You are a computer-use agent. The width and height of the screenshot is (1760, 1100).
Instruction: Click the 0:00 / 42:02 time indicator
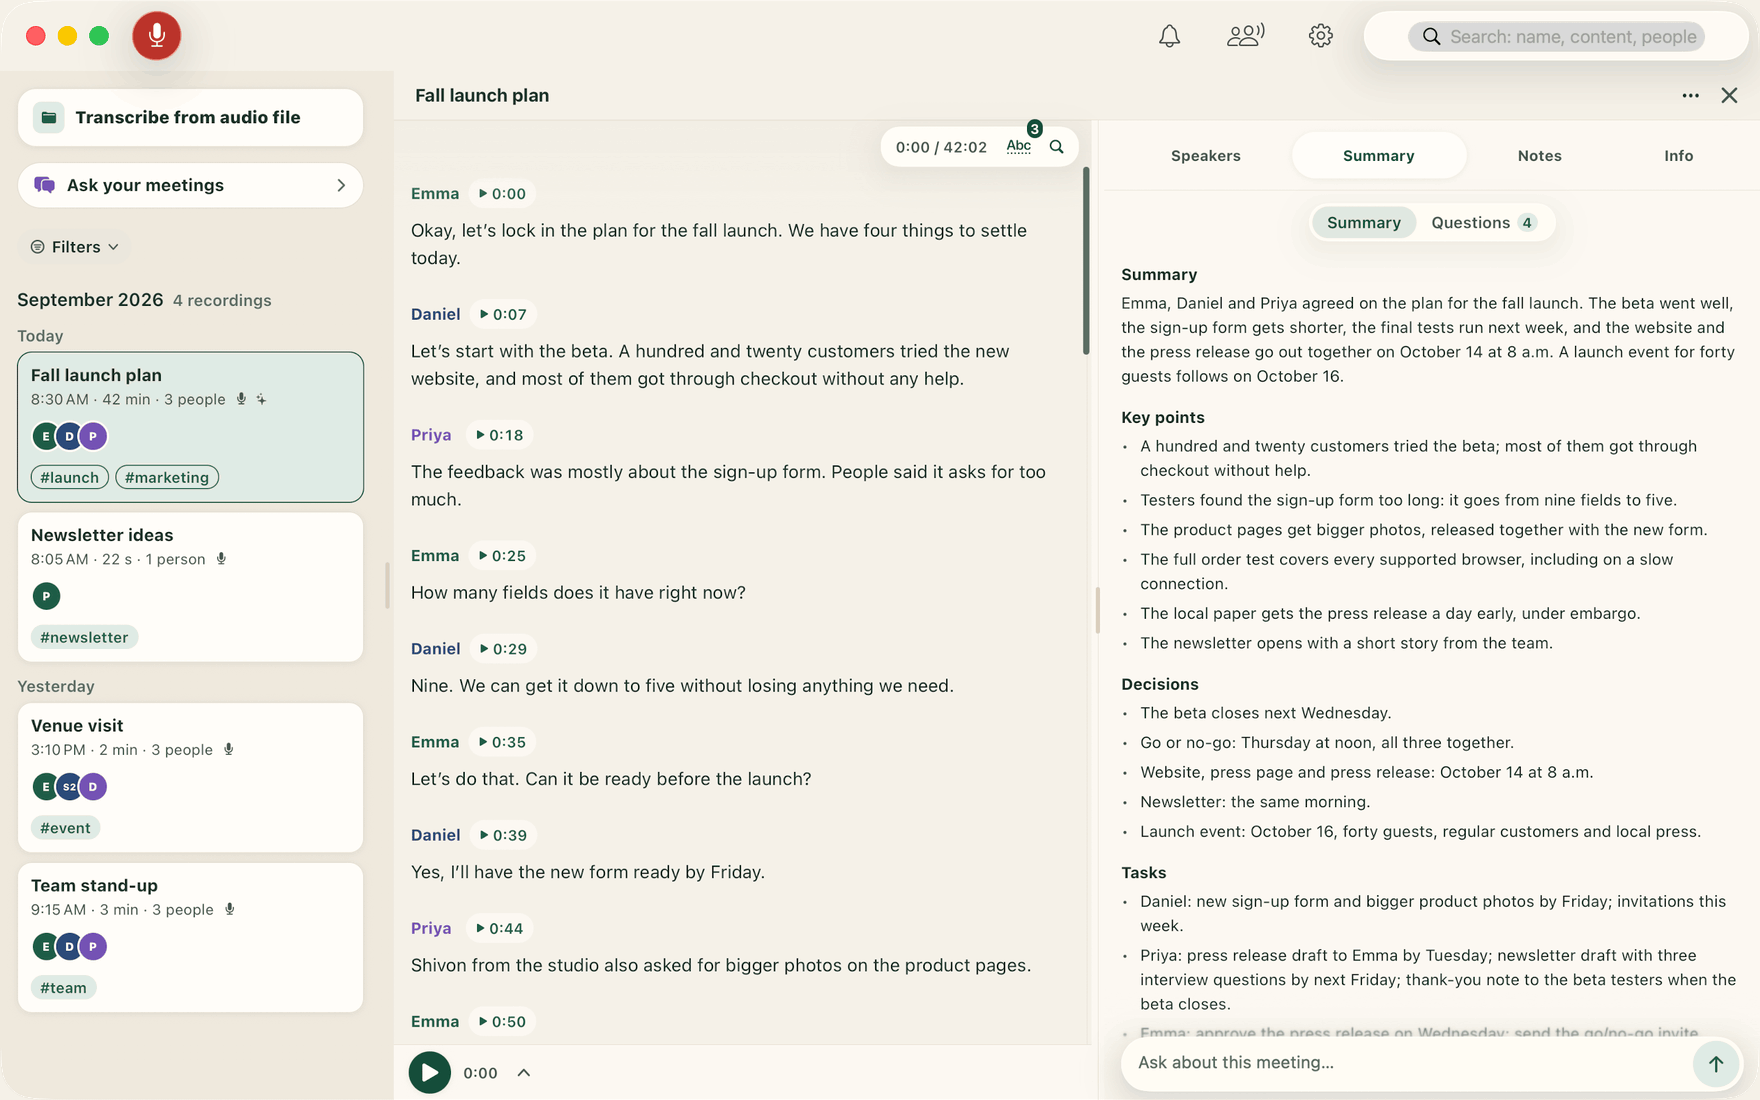(941, 147)
